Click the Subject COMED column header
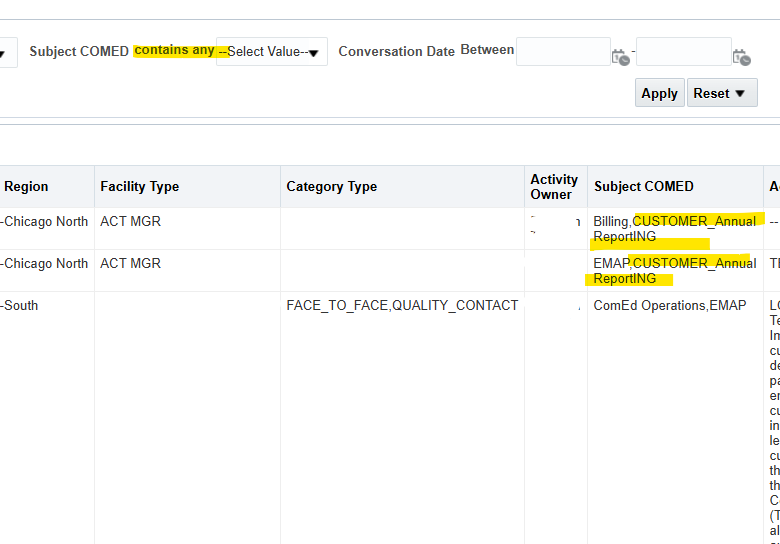The image size is (780, 544). [x=676, y=186]
